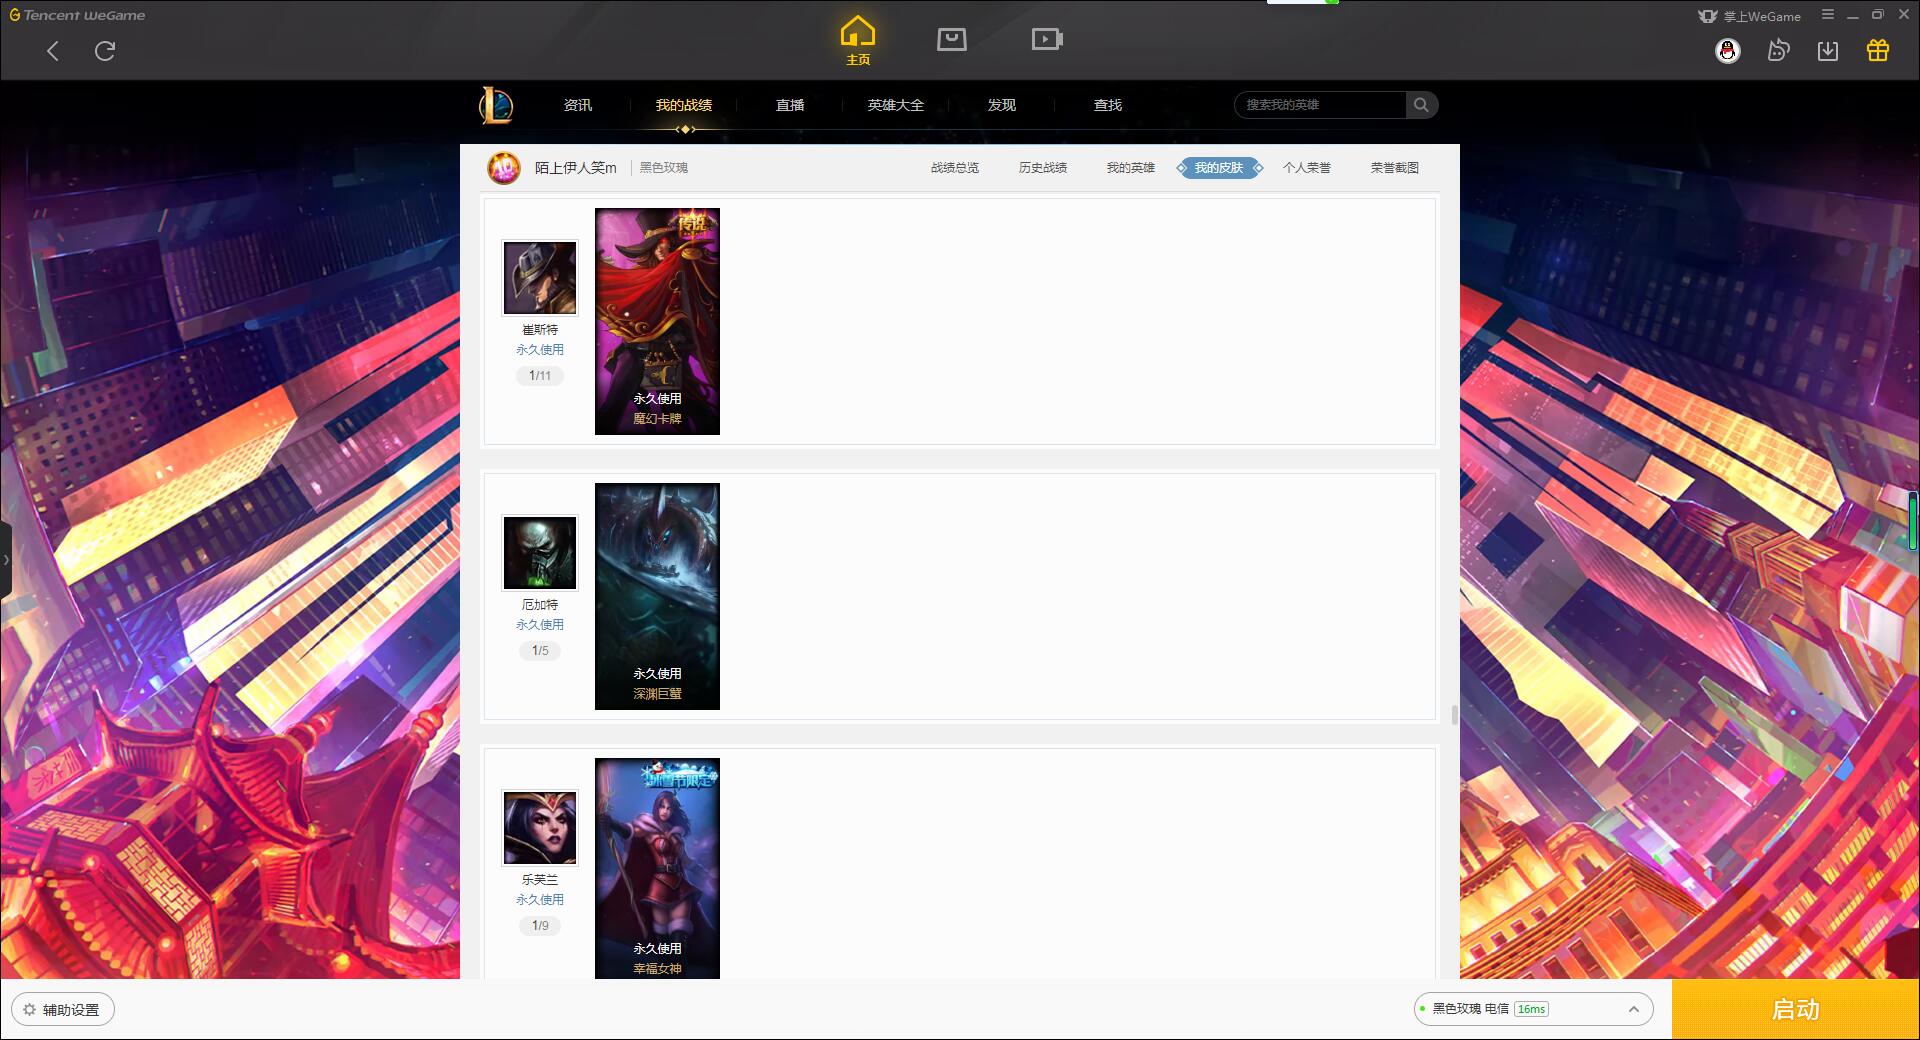Click the League of Legends logo
The width and height of the screenshot is (1920, 1040).
click(x=497, y=105)
